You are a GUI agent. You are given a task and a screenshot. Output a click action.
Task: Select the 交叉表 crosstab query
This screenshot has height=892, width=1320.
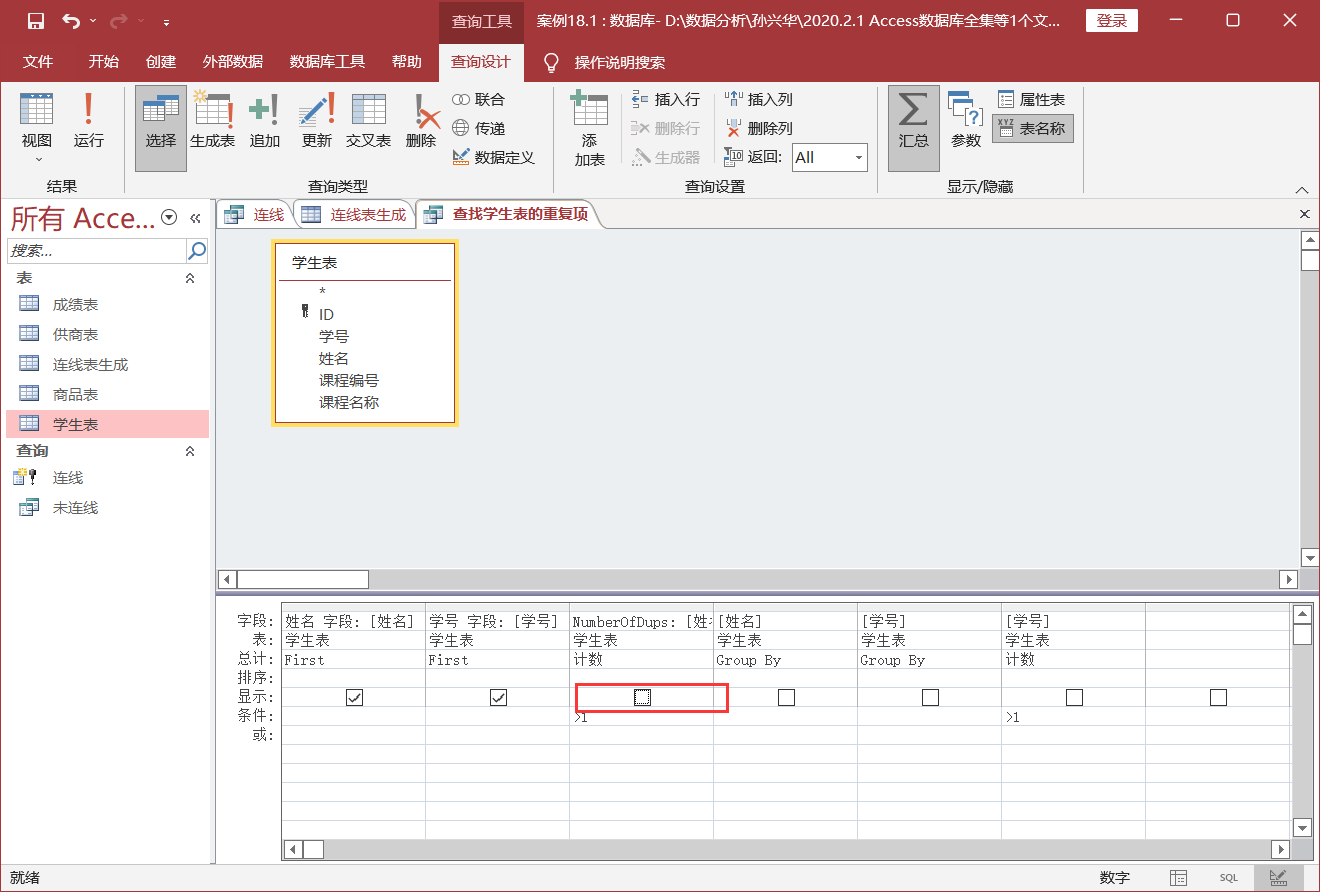(369, 120)
